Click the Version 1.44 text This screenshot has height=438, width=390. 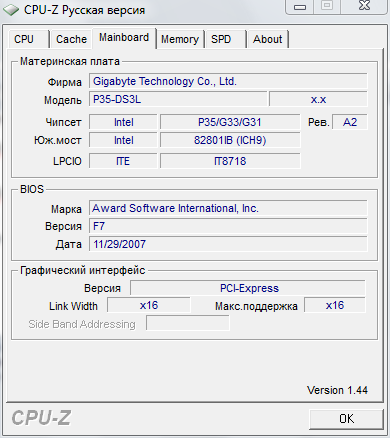(337, 390)
